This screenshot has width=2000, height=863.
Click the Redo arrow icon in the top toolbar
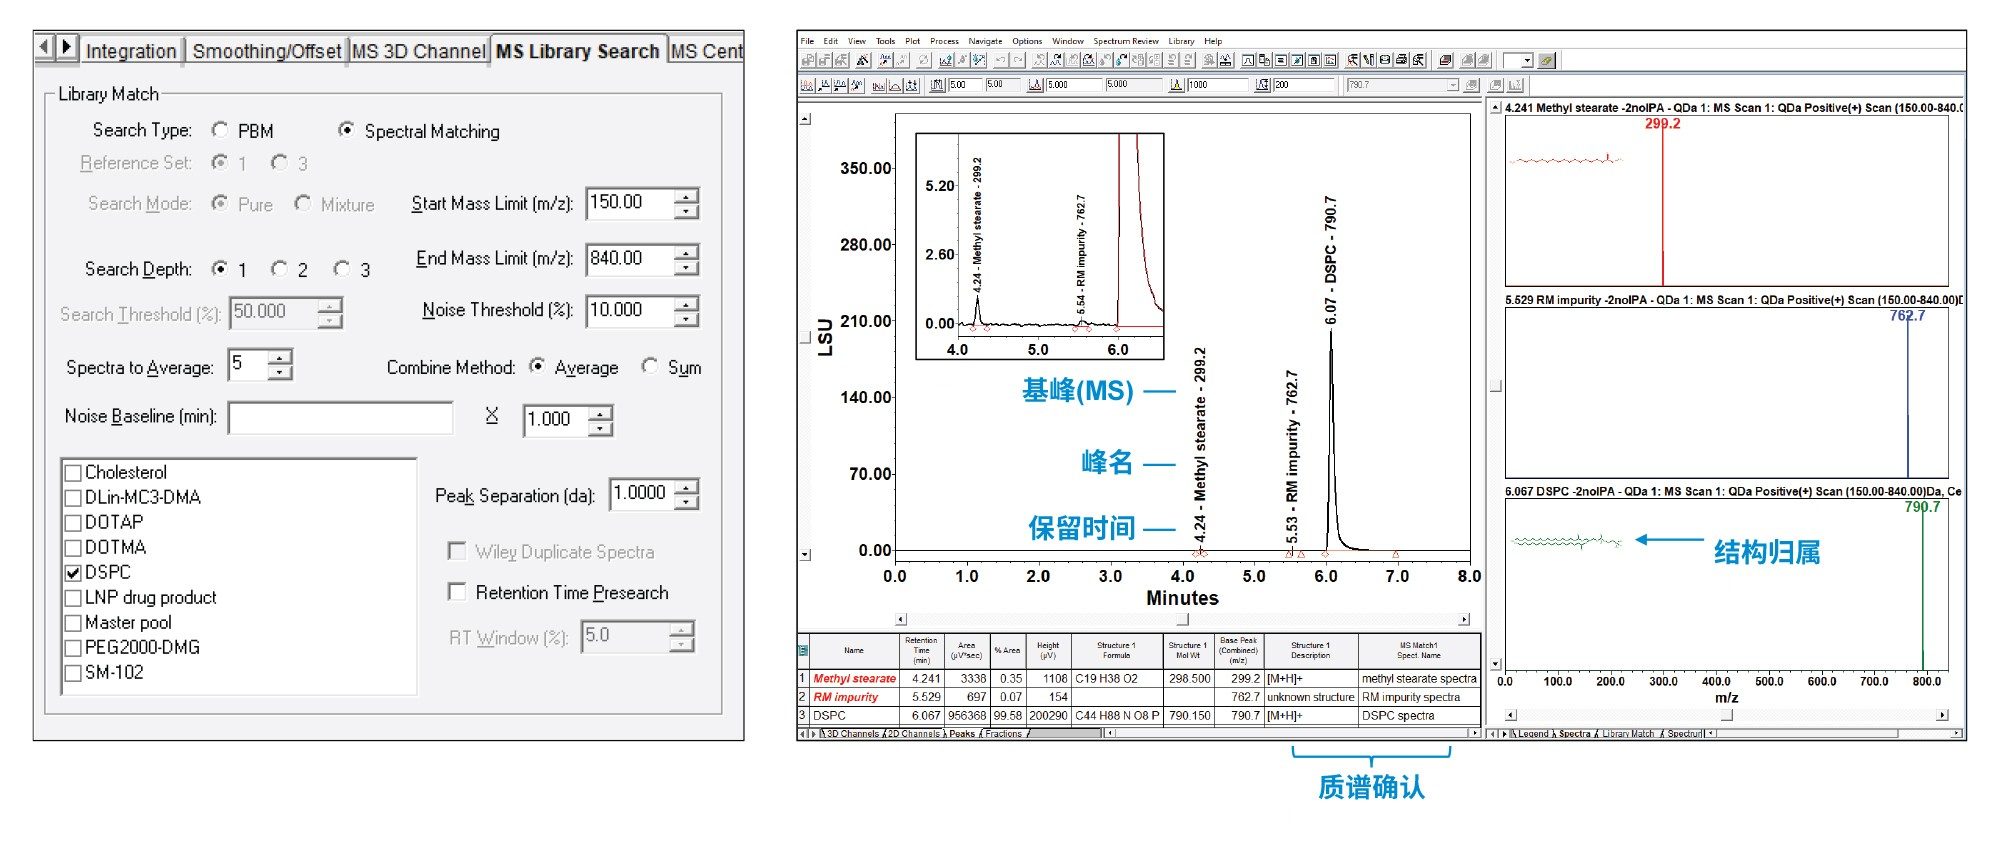pyautogui.click(x=1018, y=60)
